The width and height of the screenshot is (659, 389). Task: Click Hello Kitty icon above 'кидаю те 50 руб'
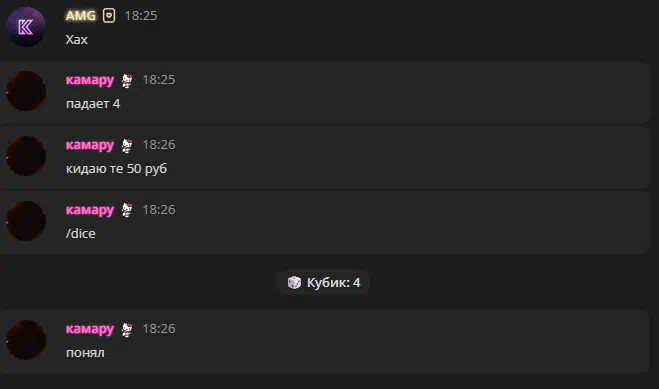point(127,145)
